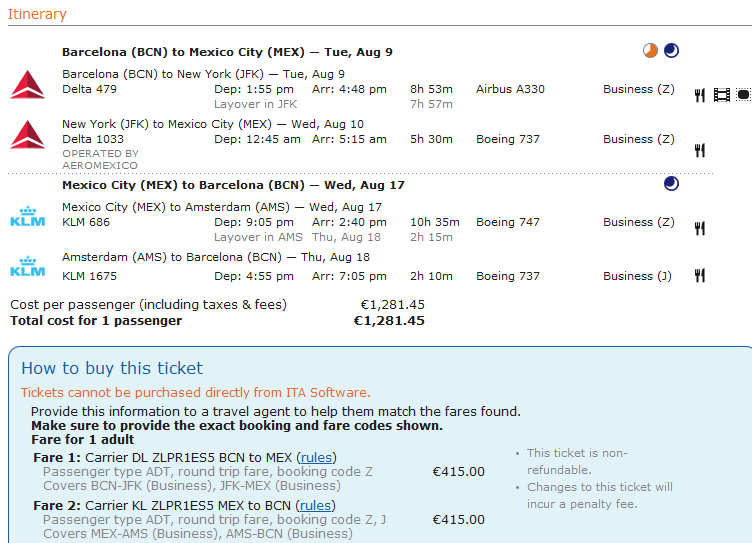Click the meal icon for Delta 1033
The height and width of the screenshot is (543, 752).
[x=700, y=150]
